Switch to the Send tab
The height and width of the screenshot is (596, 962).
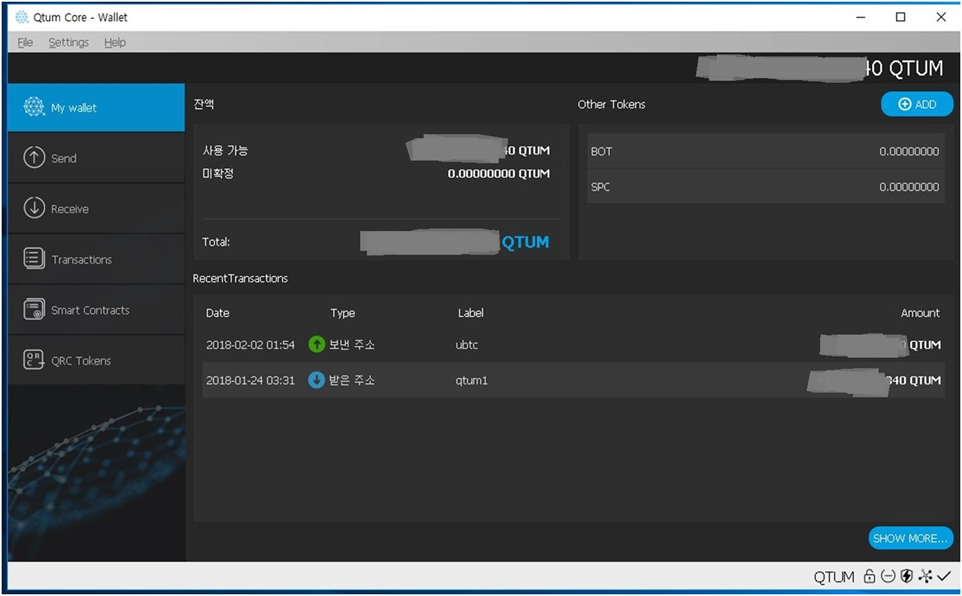coord(96,158)
